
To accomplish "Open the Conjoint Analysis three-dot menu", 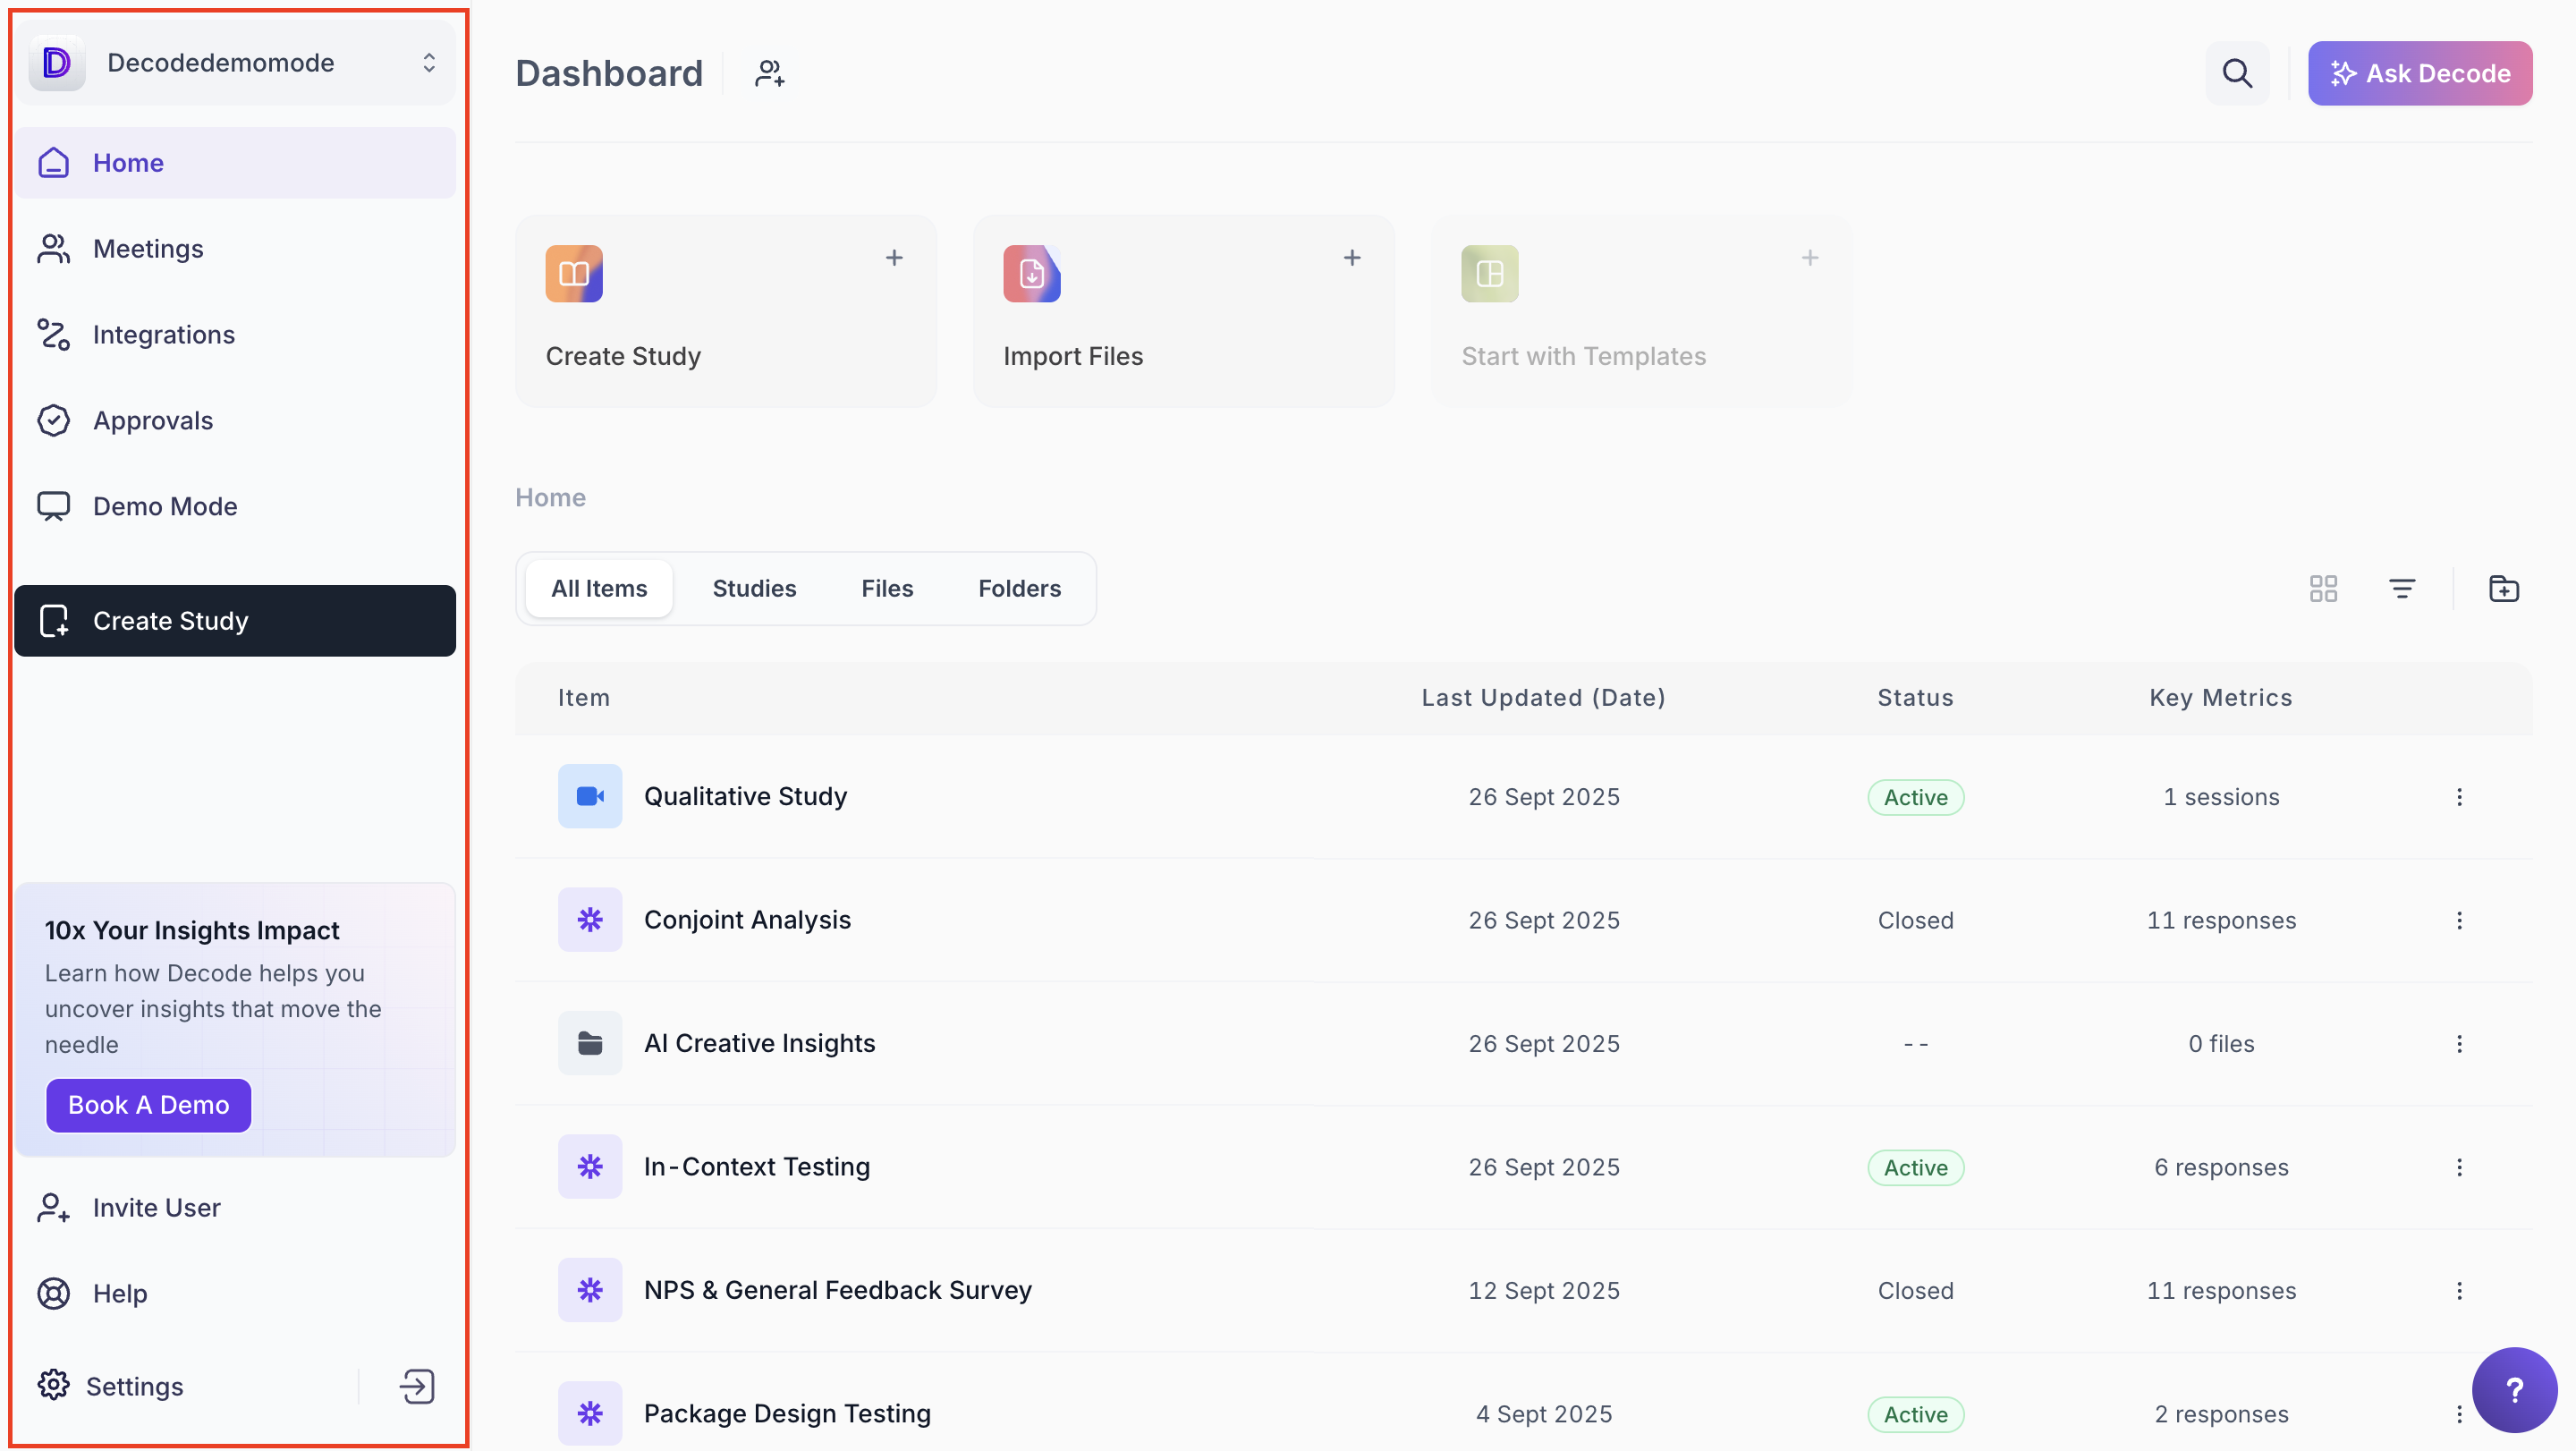I will [2459, 920].
